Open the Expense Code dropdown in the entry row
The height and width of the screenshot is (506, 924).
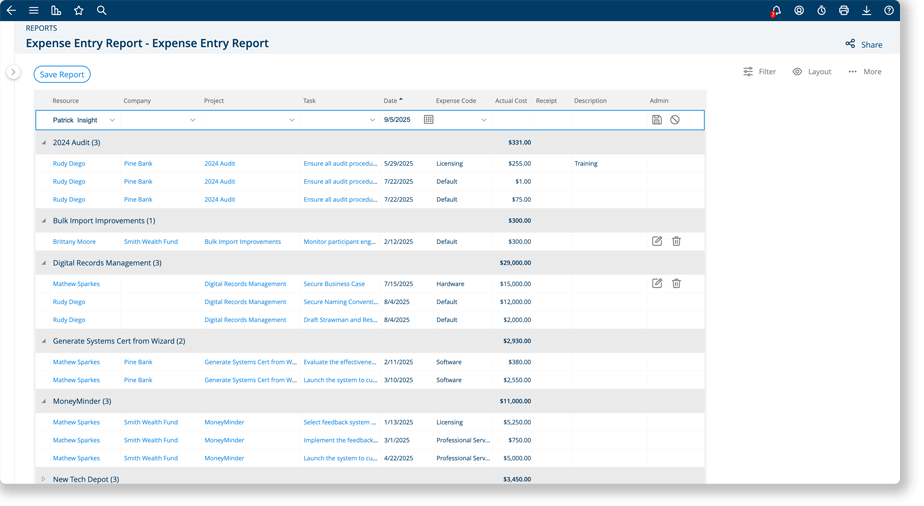[484, 120]
